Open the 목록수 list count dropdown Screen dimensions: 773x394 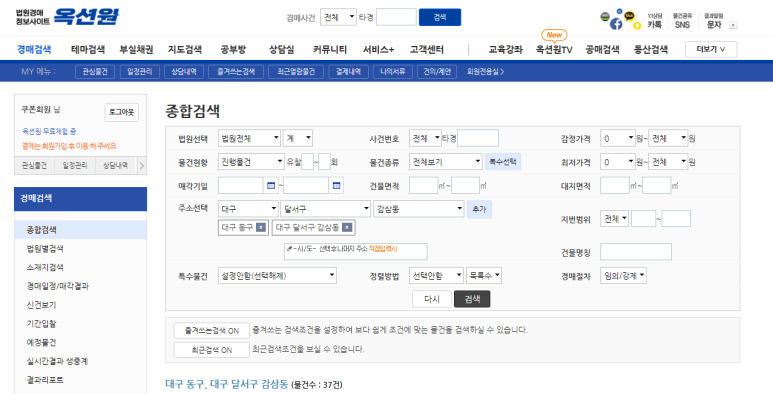click(484, 276)
